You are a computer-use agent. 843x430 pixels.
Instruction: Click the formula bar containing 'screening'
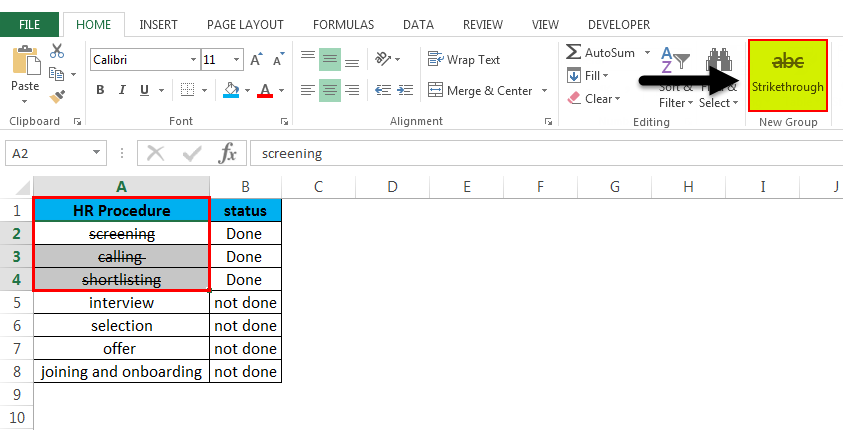[540, 154]
